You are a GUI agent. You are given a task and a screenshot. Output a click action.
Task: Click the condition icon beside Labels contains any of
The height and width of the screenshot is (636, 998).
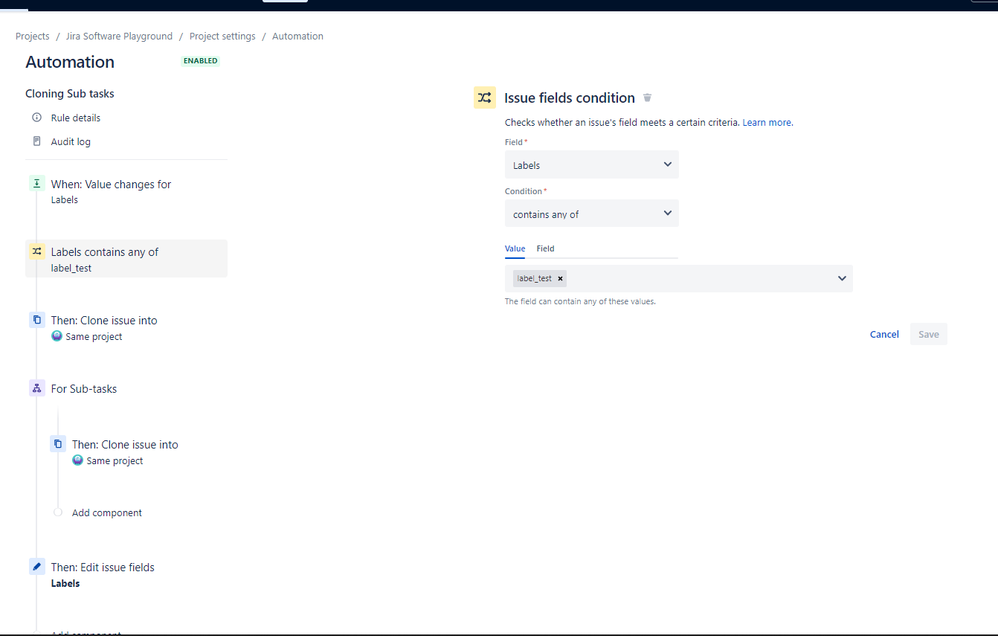[37, 251]
